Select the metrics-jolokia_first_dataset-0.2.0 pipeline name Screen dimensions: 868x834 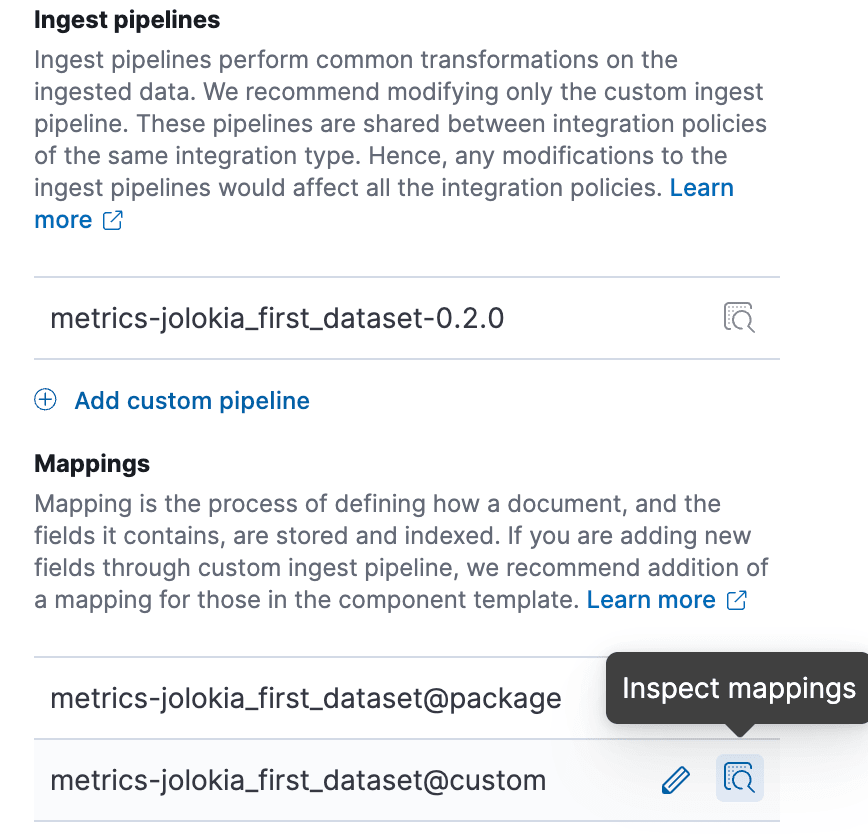click(277, 319)
